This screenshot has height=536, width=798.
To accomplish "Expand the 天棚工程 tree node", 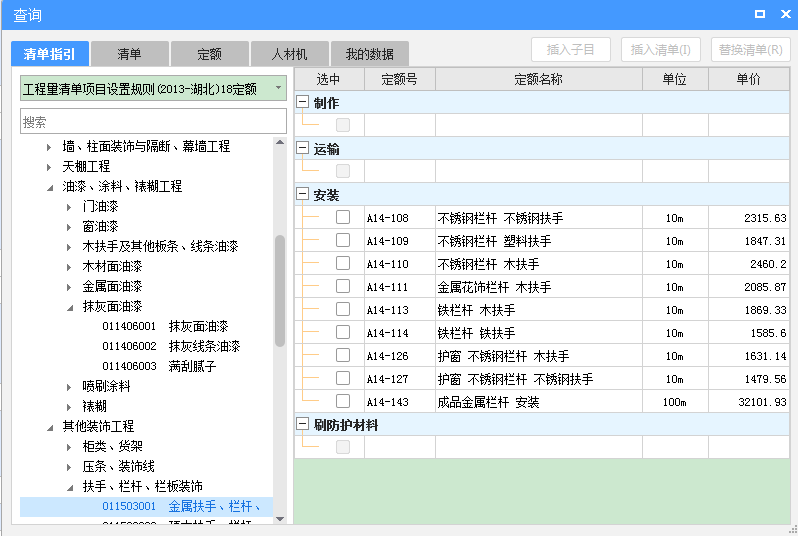I will pos(49,167).
